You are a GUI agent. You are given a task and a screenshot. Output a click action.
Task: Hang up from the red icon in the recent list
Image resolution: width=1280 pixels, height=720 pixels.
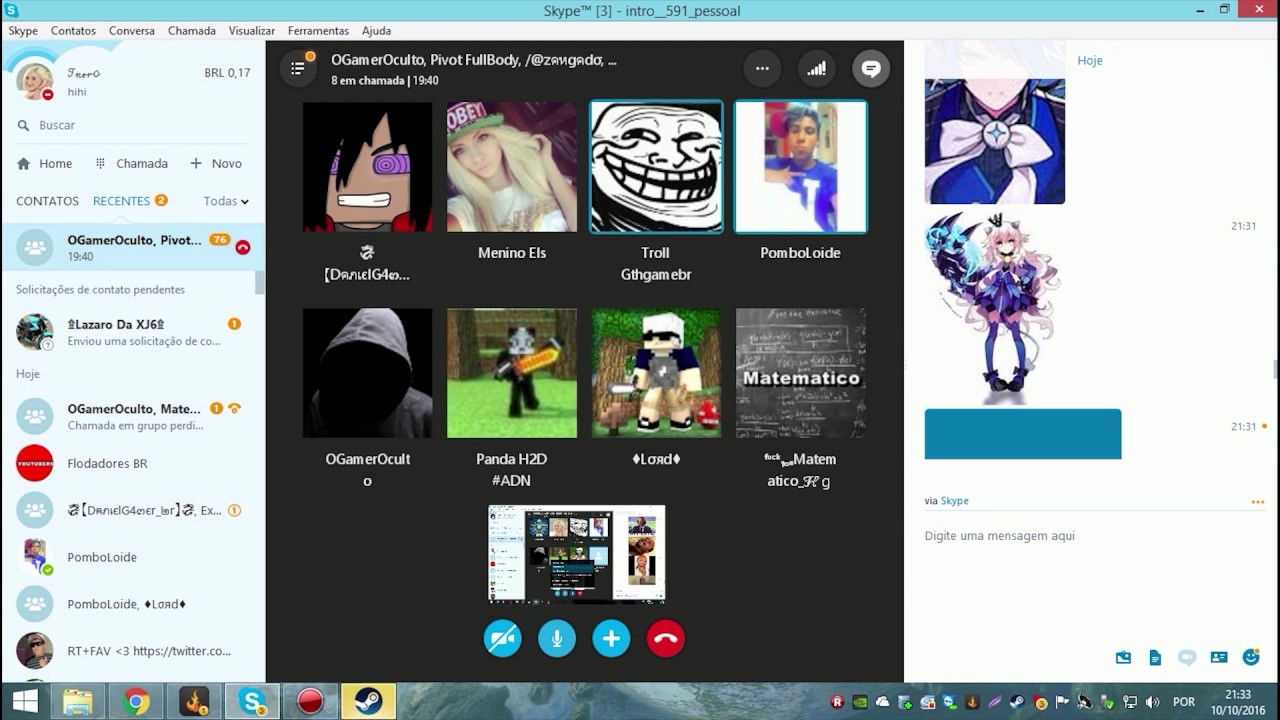243,247
